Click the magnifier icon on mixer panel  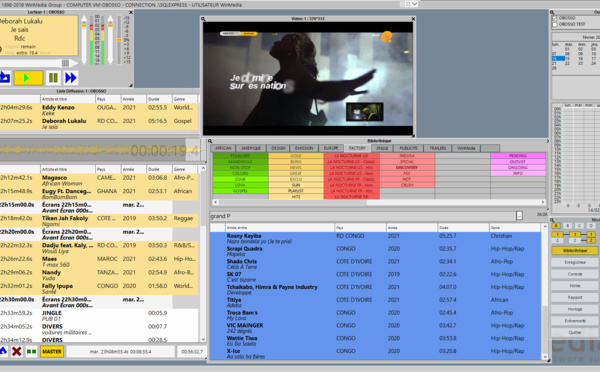[x=553, y=220]
